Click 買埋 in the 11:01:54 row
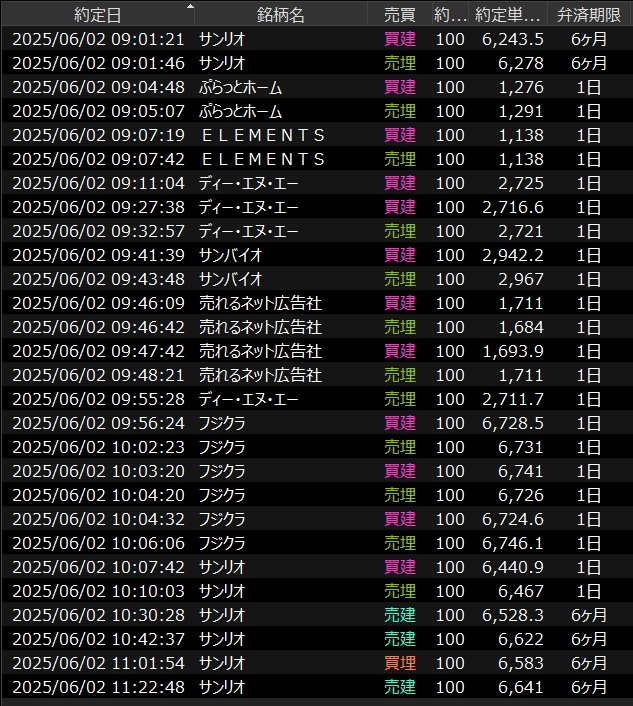The width and height of the screenshot is (633, 706). (400, 663)
